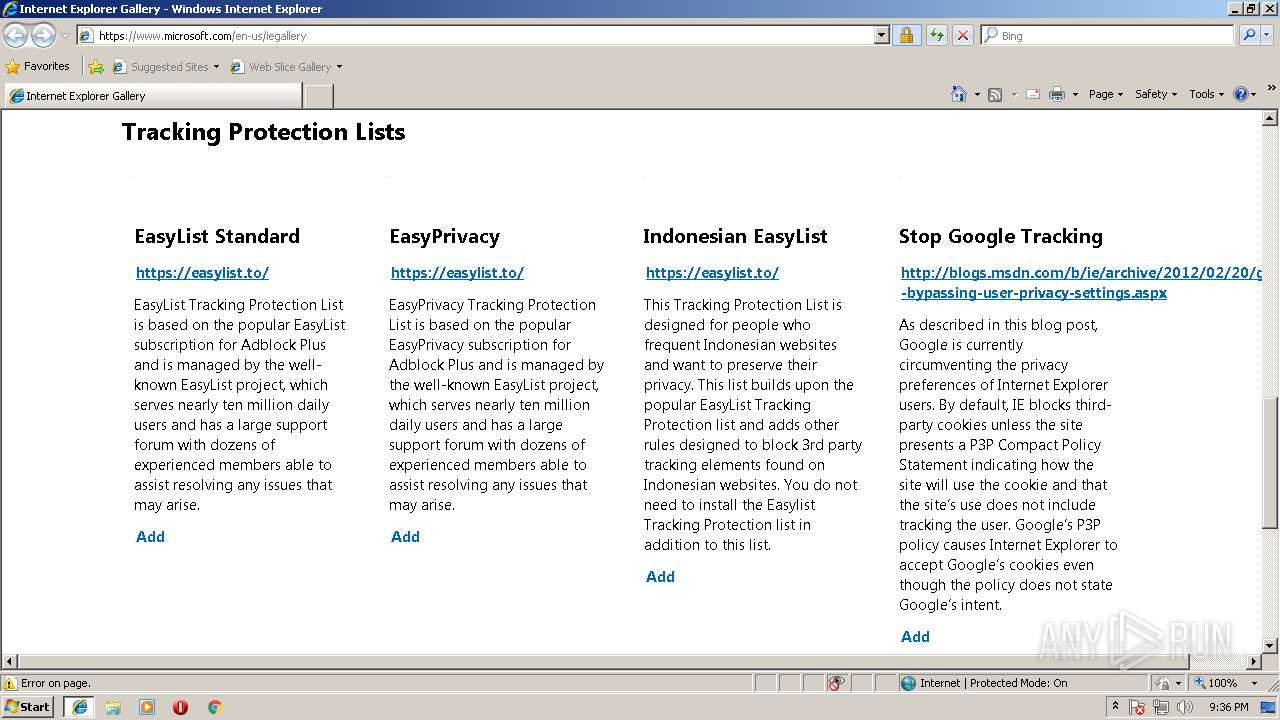Open the address bar URL dropdown
This screenshot has width=1280, height=720.
click(x=881, y=35)
